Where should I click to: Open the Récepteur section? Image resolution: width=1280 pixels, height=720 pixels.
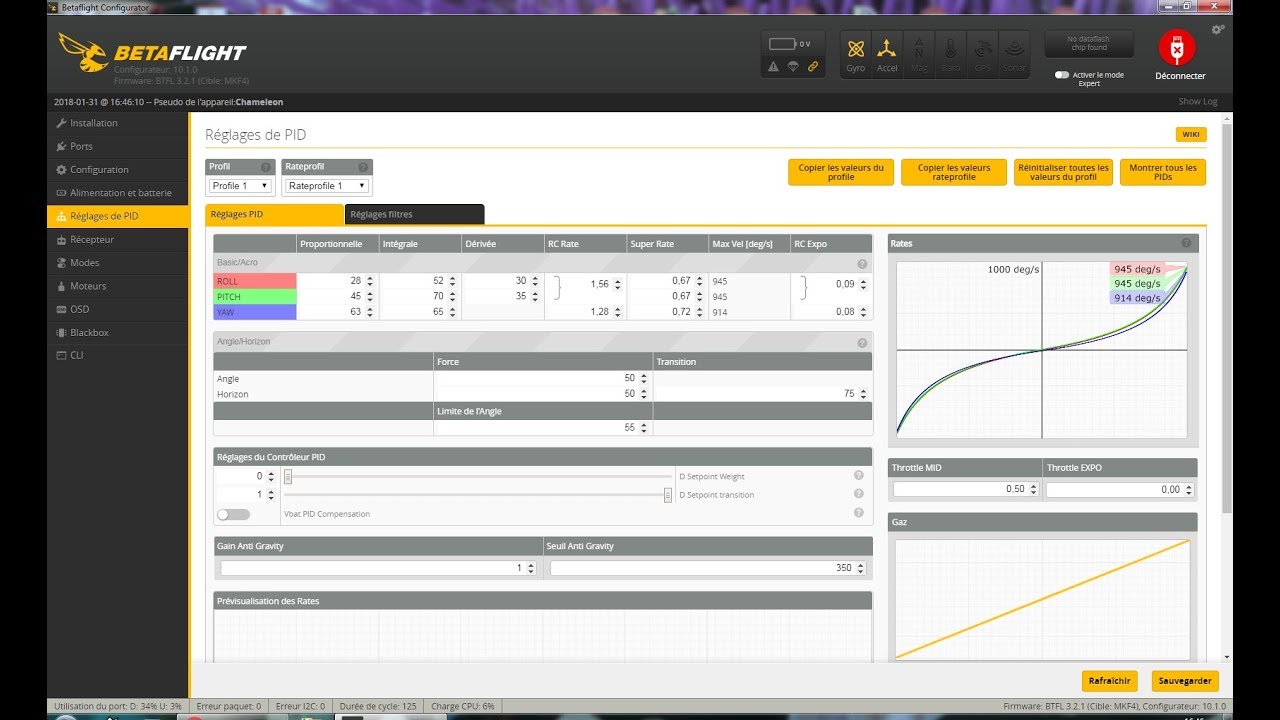coord(117,240)
